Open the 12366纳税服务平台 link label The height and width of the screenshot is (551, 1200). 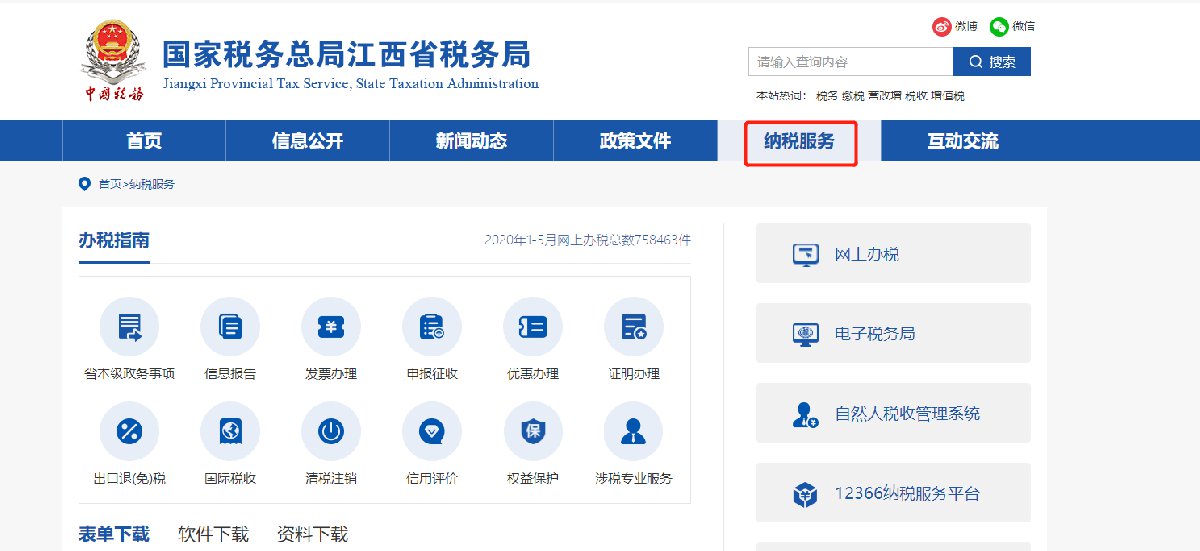click(x=907, y=494)
